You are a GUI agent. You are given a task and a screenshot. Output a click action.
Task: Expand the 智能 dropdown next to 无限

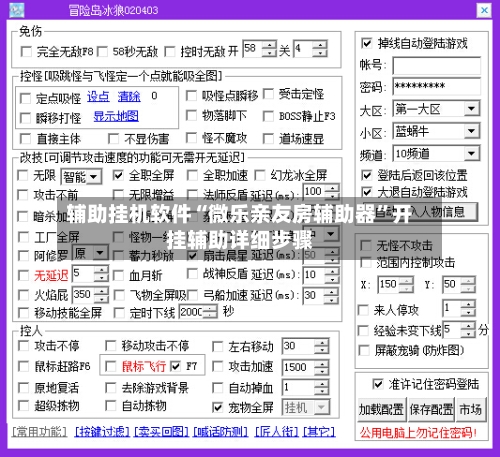[94, 177]
